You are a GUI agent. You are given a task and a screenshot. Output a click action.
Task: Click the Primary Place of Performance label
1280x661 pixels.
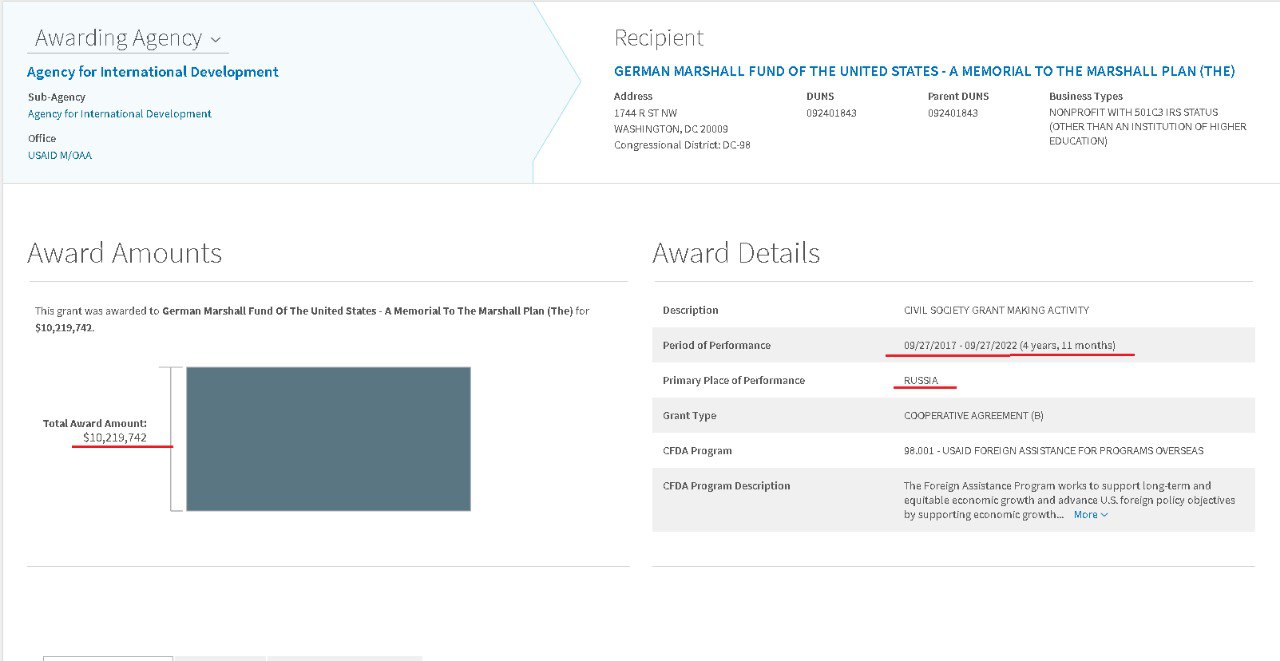tap(734, 380)
